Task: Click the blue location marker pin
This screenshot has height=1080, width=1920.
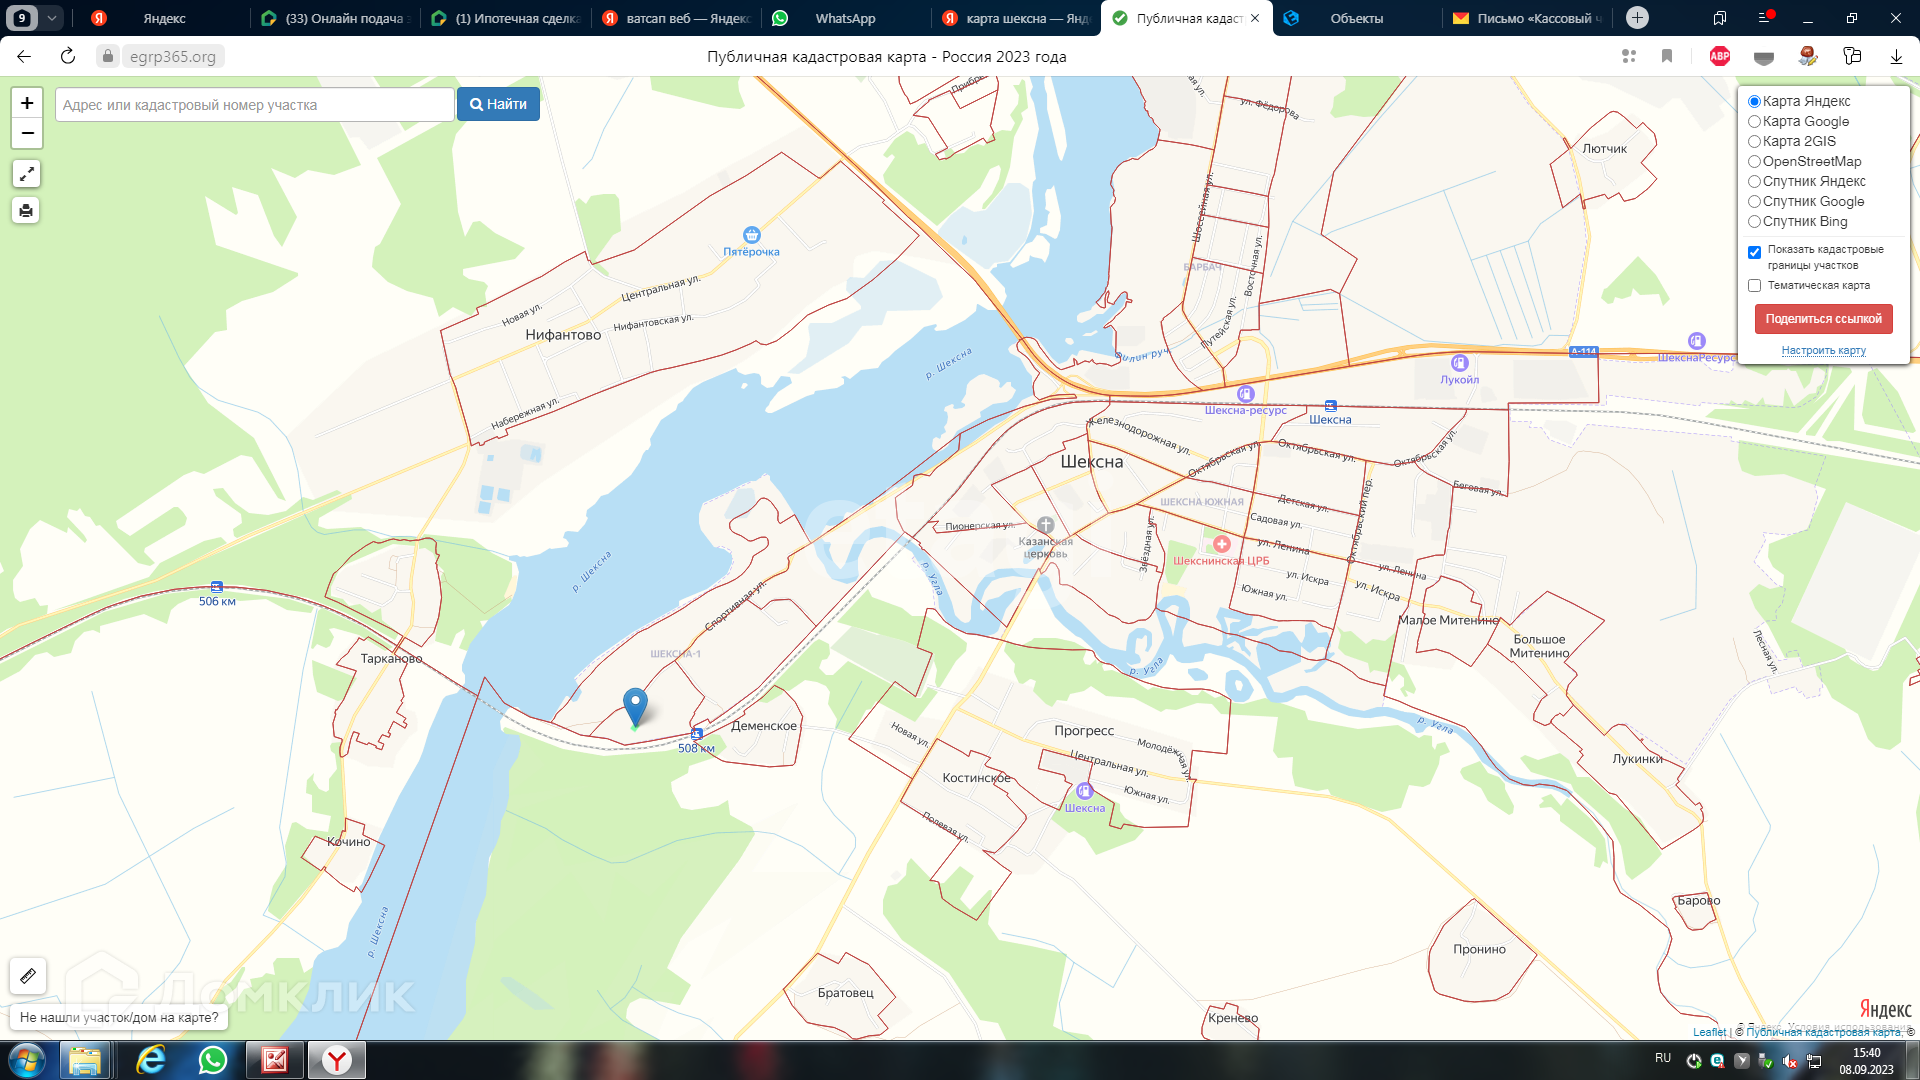Action: (635, 705)
